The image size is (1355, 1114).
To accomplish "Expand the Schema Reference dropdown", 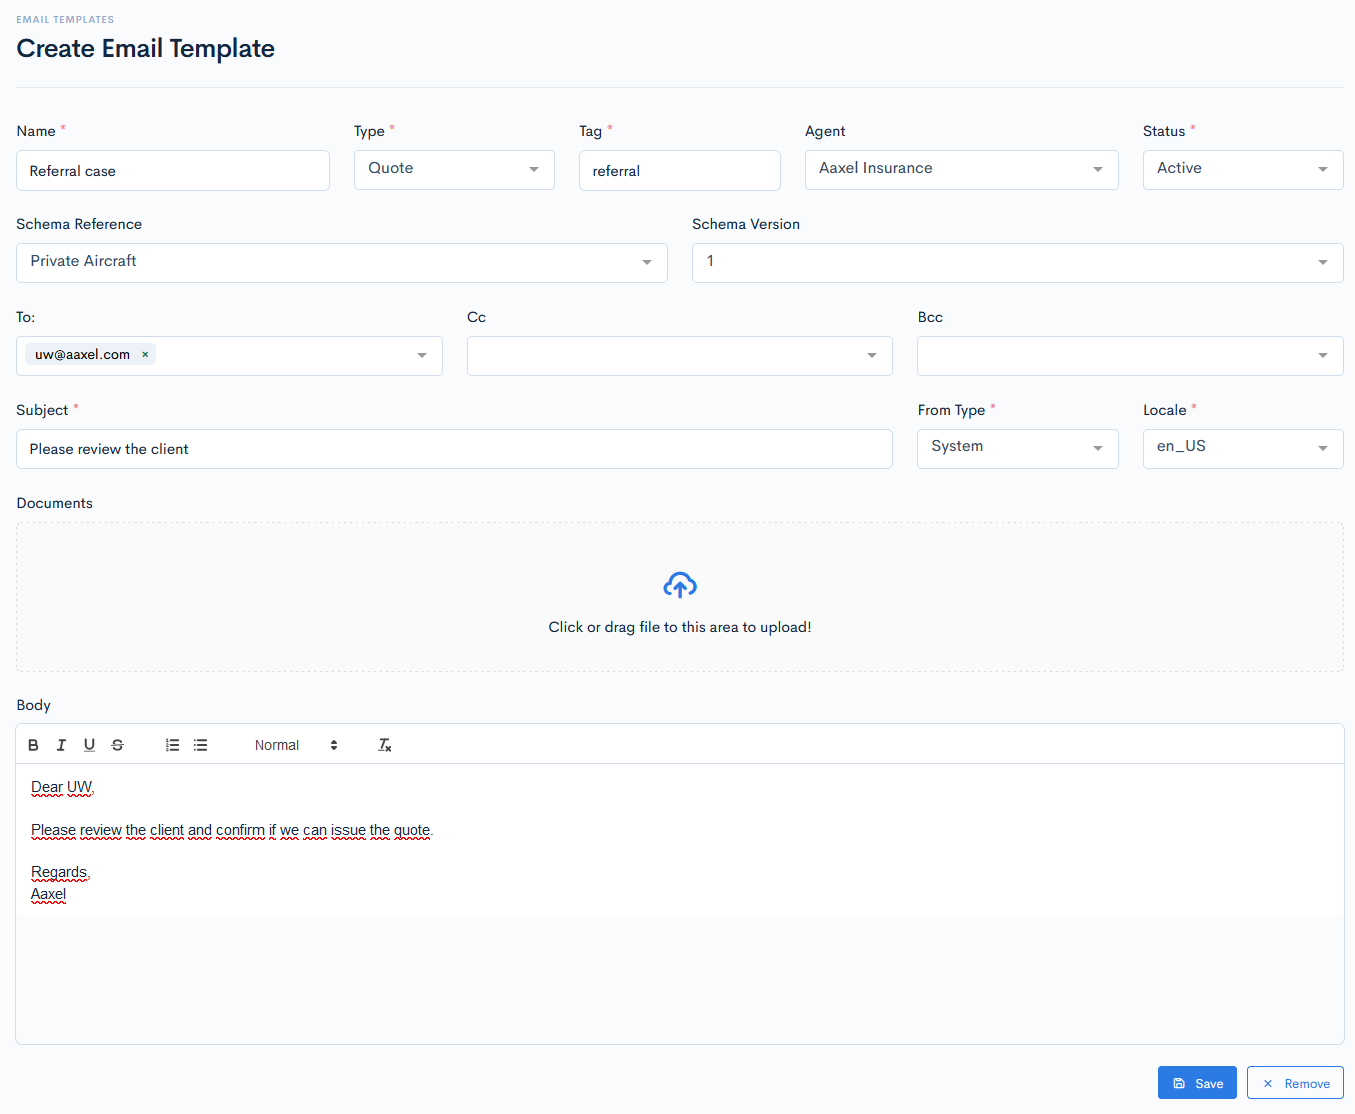I will (341, 263).
